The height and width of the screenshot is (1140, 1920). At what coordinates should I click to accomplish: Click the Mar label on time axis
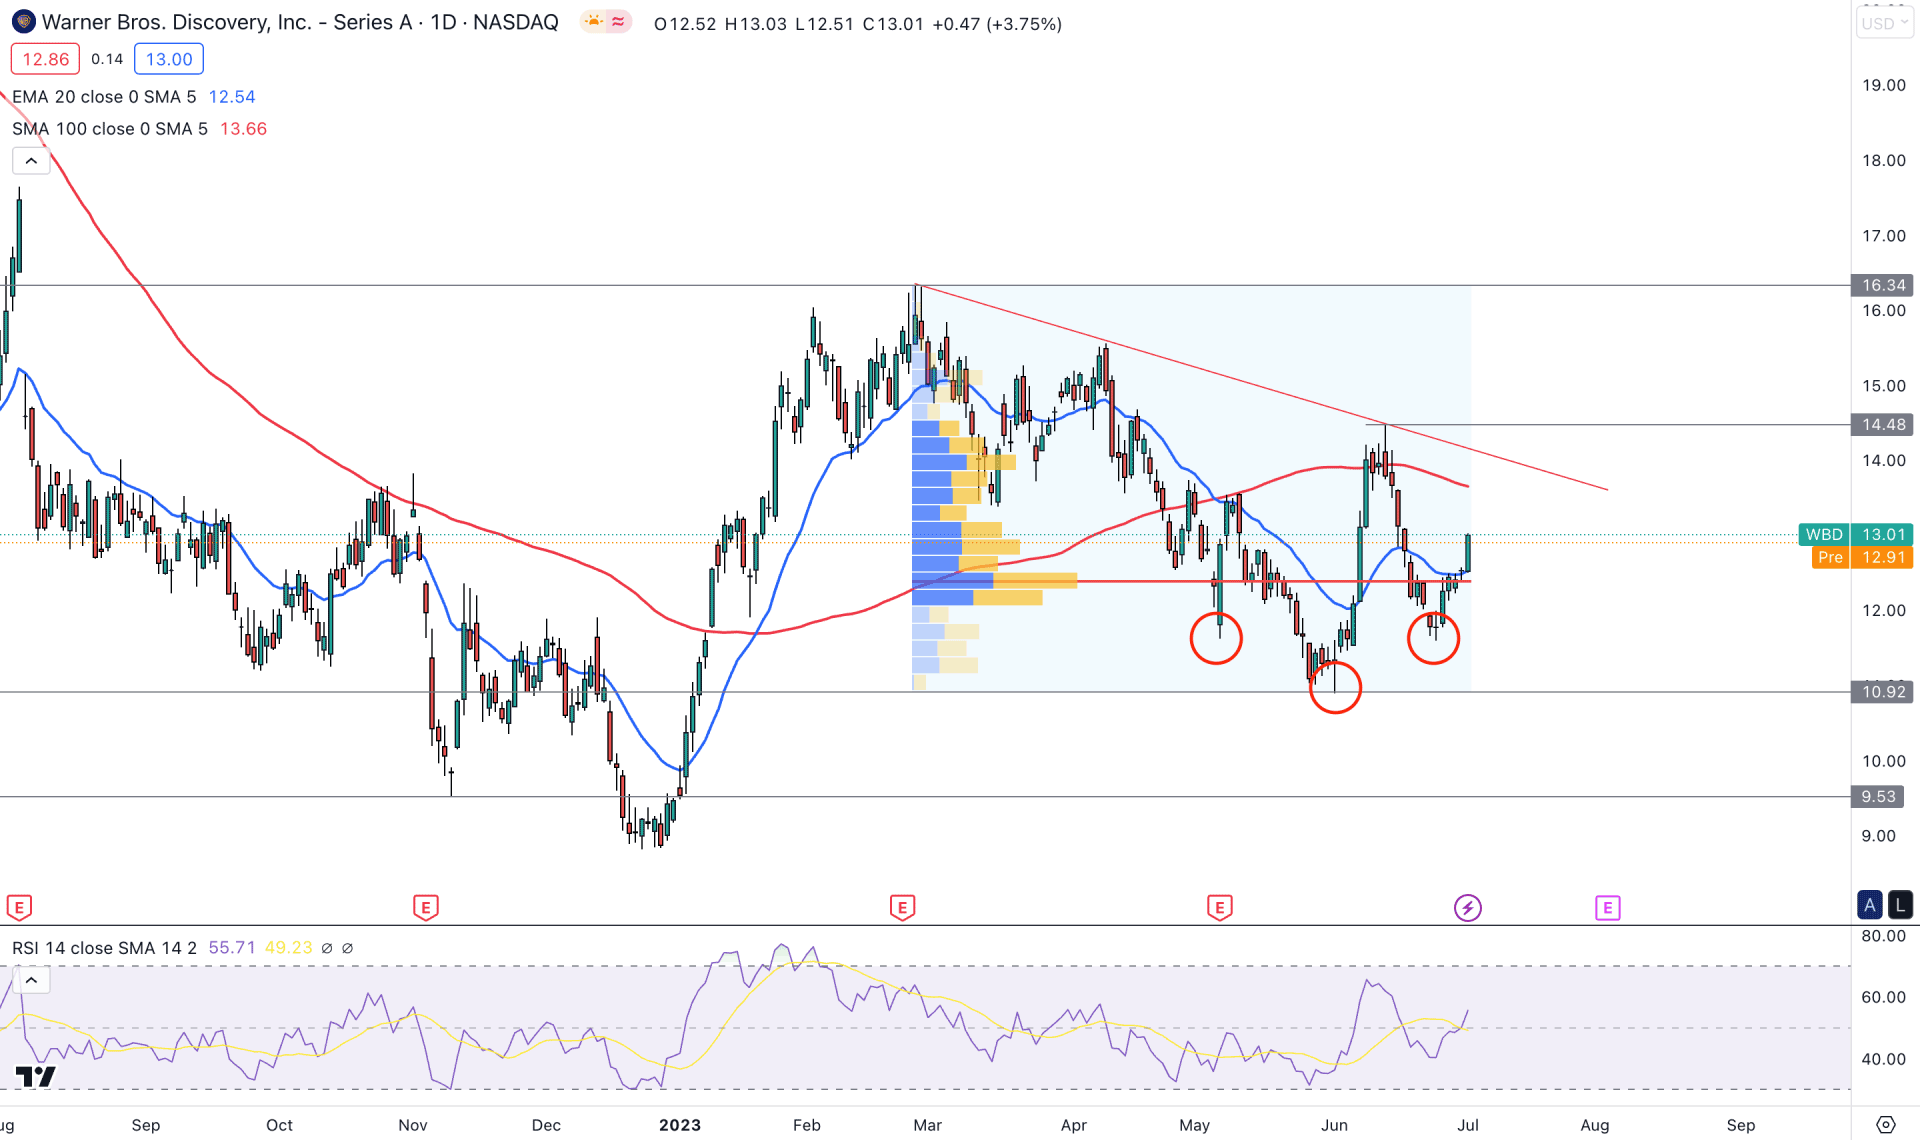click(928, 1125)
